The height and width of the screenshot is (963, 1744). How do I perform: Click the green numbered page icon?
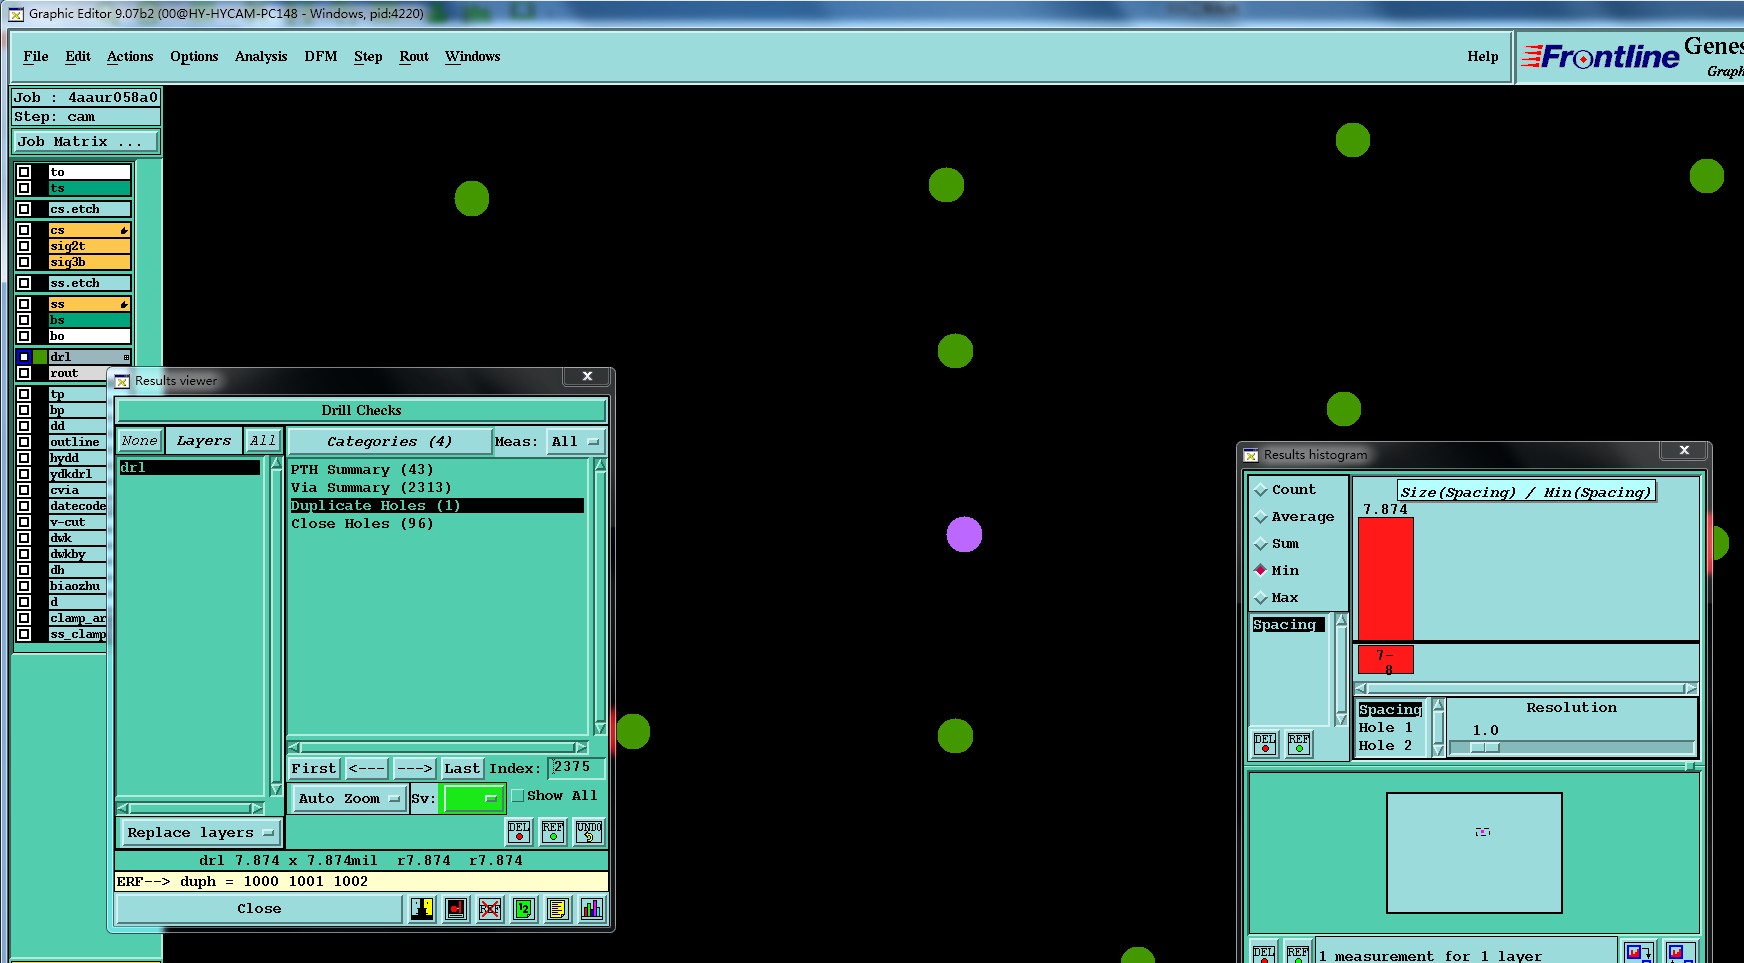coord(524,908)
